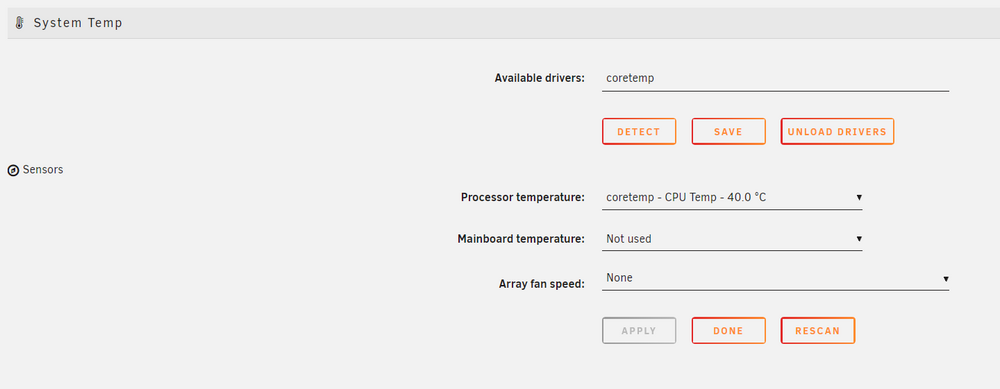
Task: Rescan sensors using the RESCAN button
Action: click(x=818, y=330)
